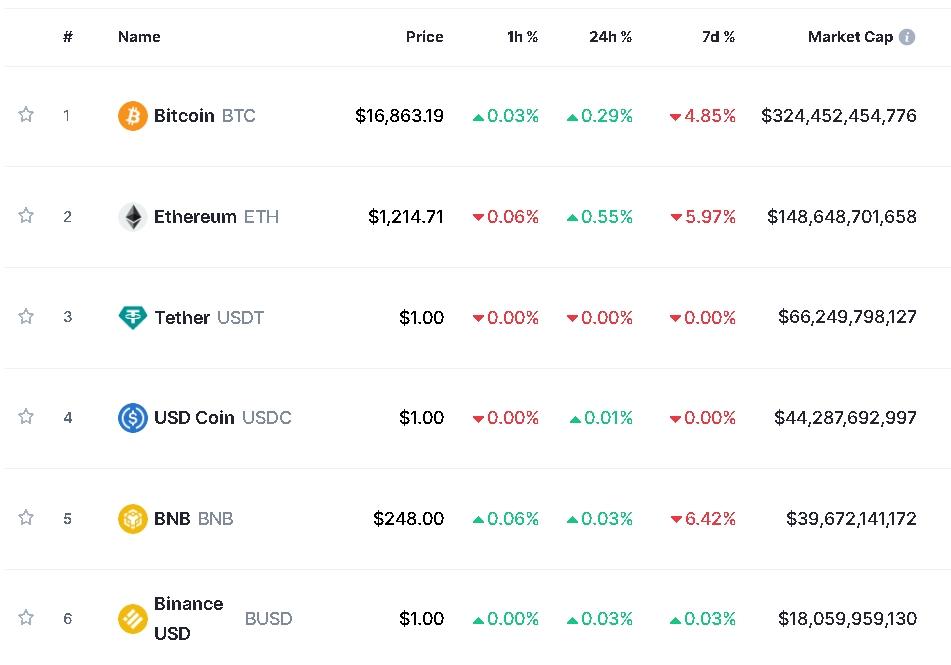Sort by the 7d % column header
The height and width of the screenshot is (665, 951).
coord(718,37)
